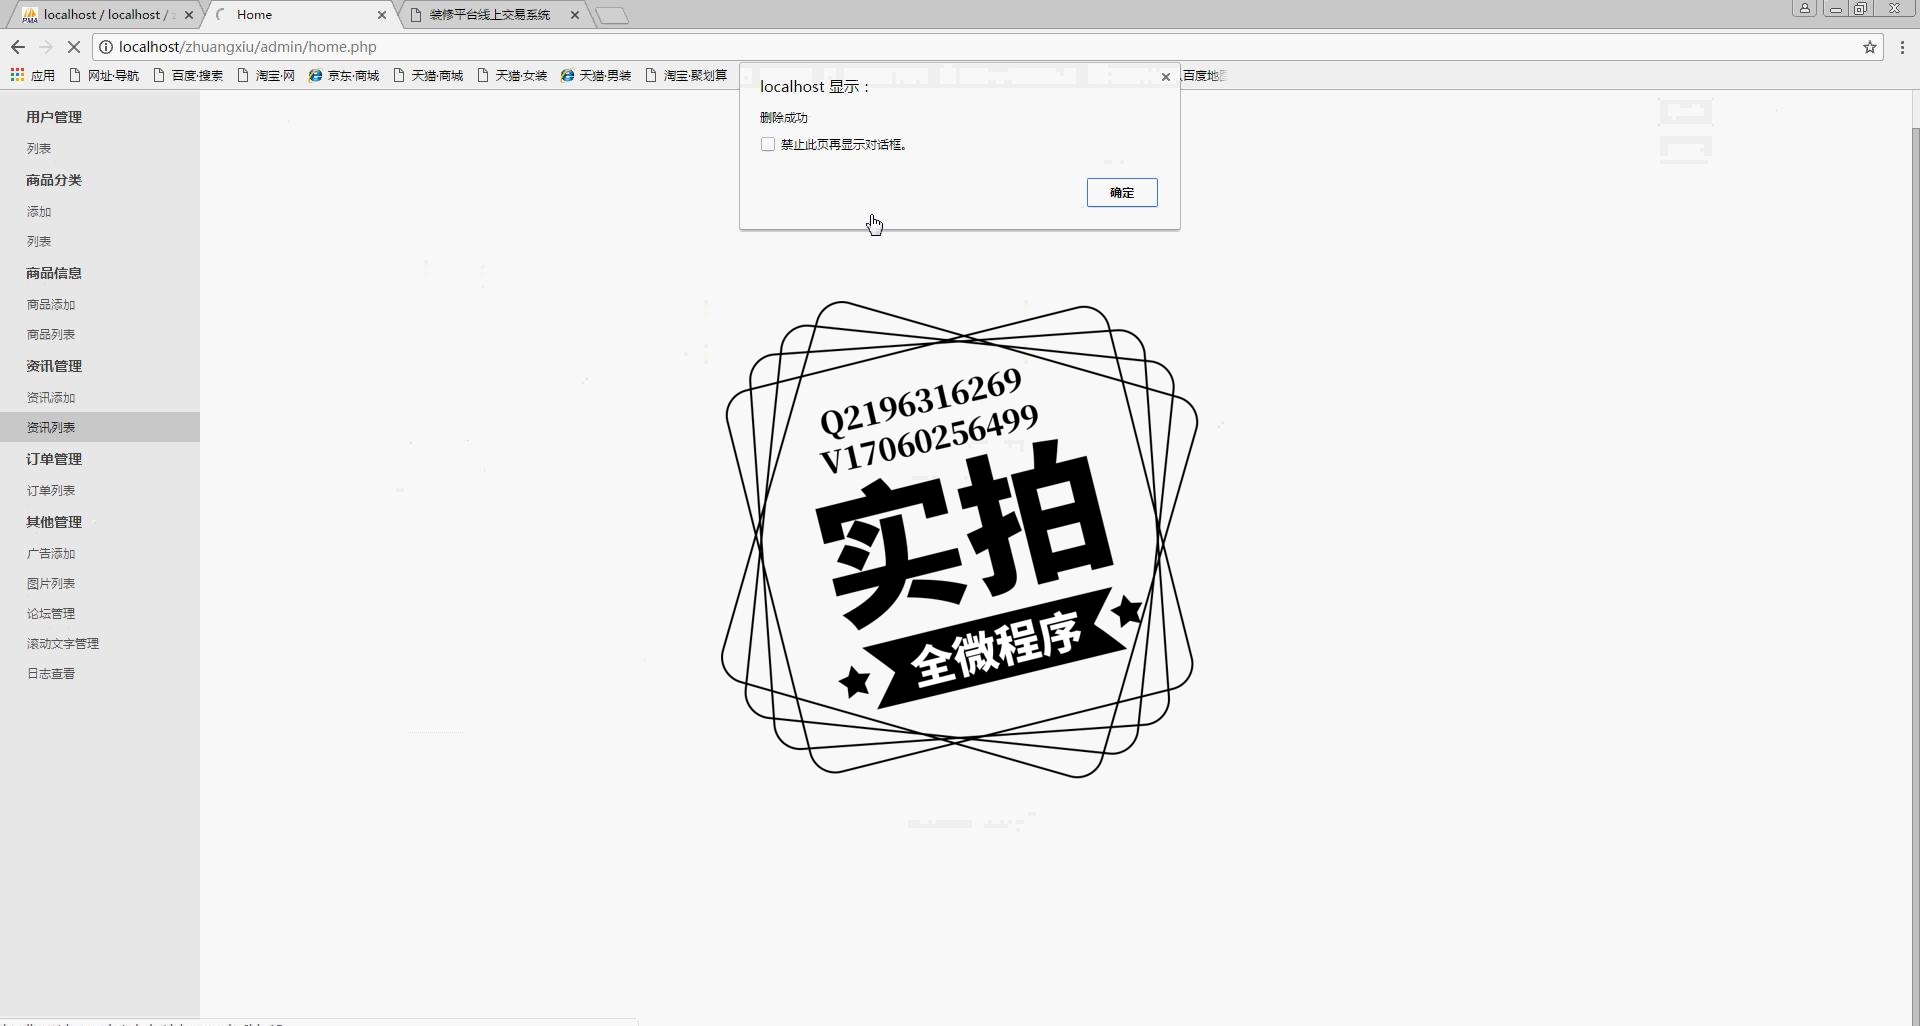Image resolution: width=1920 pixels, height=1026 pixels.
Task: Open the 天猫·男装 bookmark
Action: coord(596,75)
